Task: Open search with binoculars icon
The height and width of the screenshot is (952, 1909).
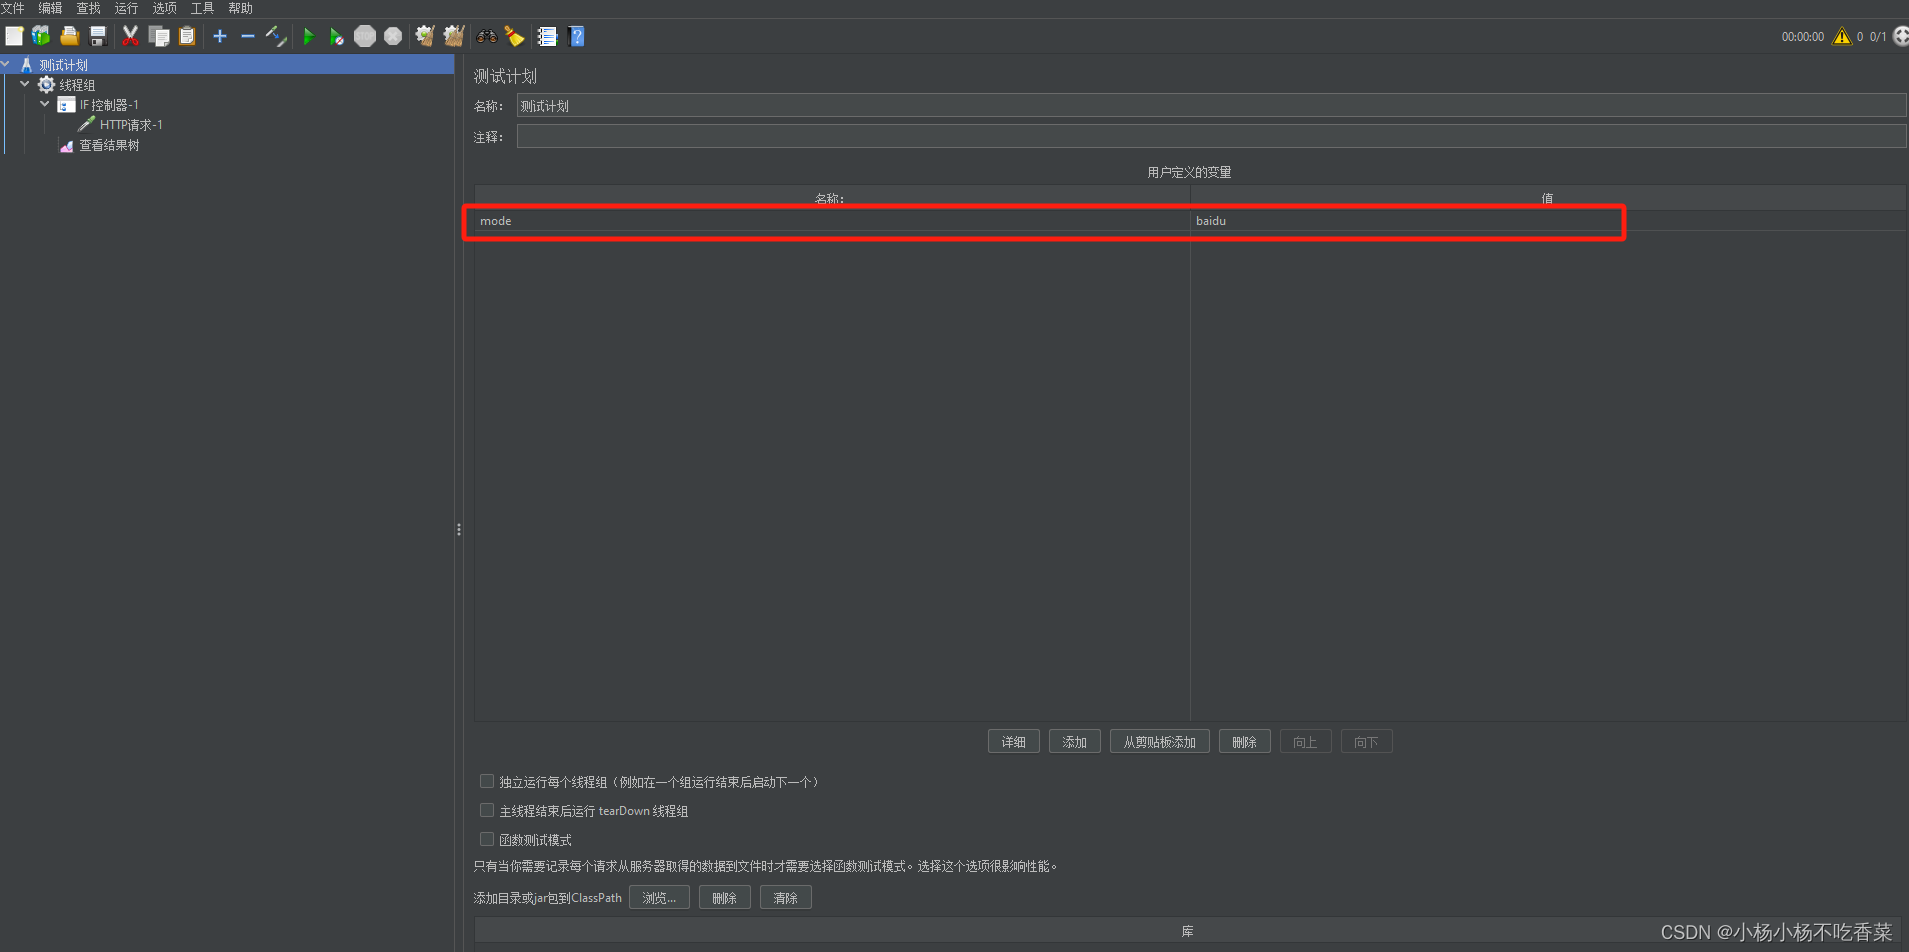Action: (487, 36)
